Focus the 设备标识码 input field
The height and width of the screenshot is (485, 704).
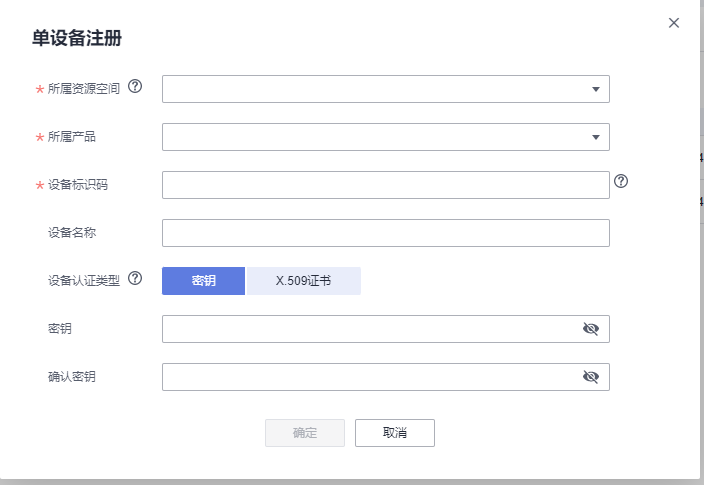(x=385, y=185)
